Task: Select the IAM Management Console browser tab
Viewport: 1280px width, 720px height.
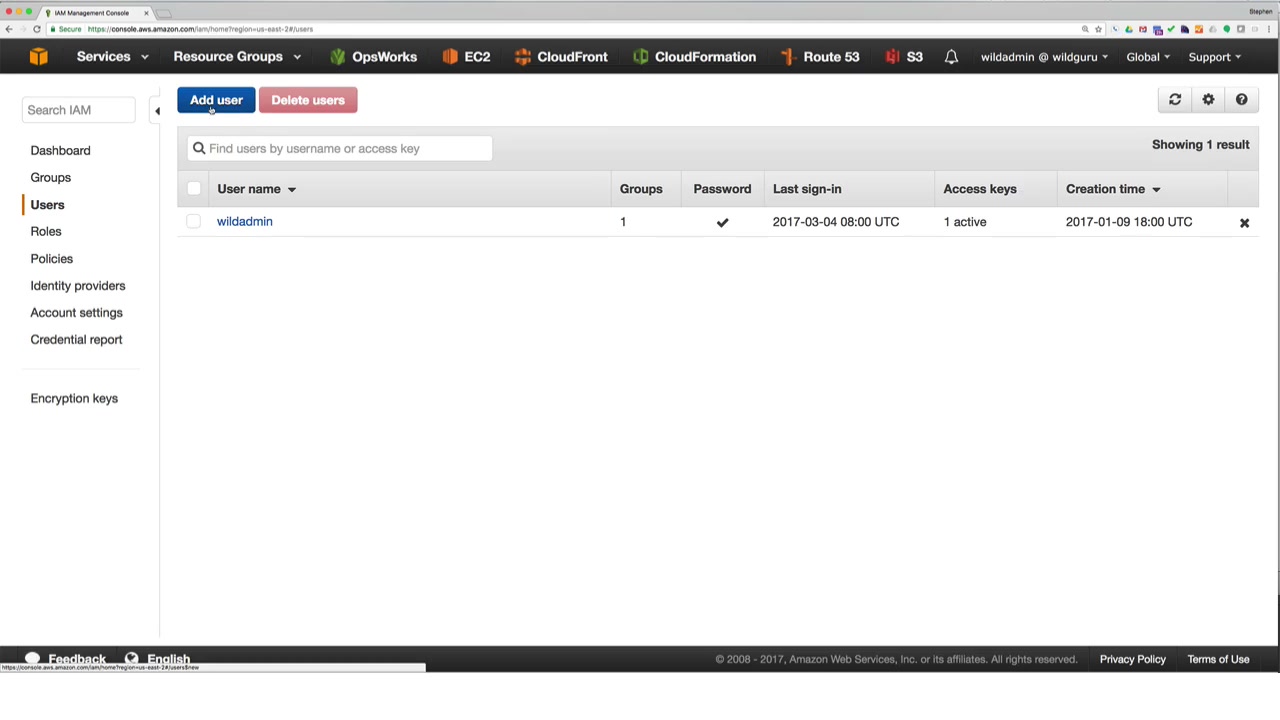Action: pos(95,13)
